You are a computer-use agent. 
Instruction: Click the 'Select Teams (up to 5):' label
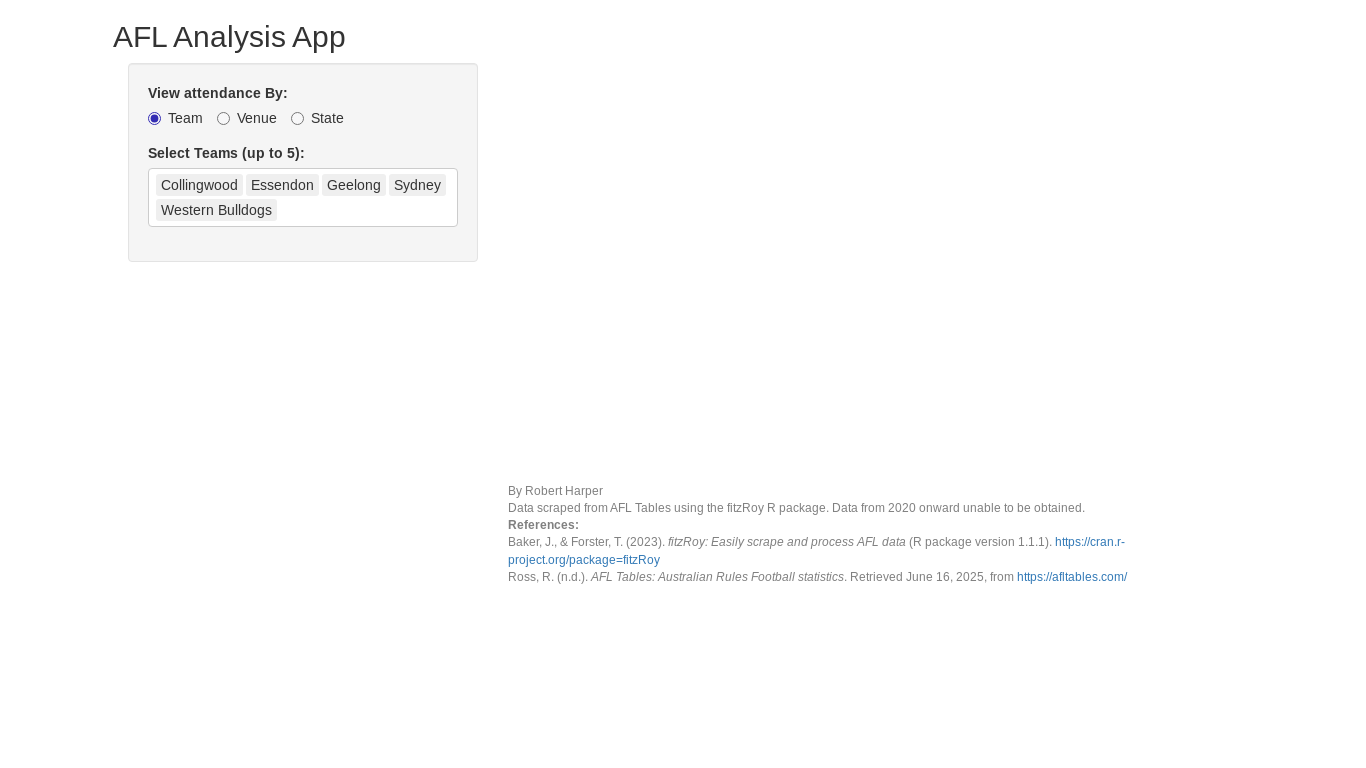[226, 153]
